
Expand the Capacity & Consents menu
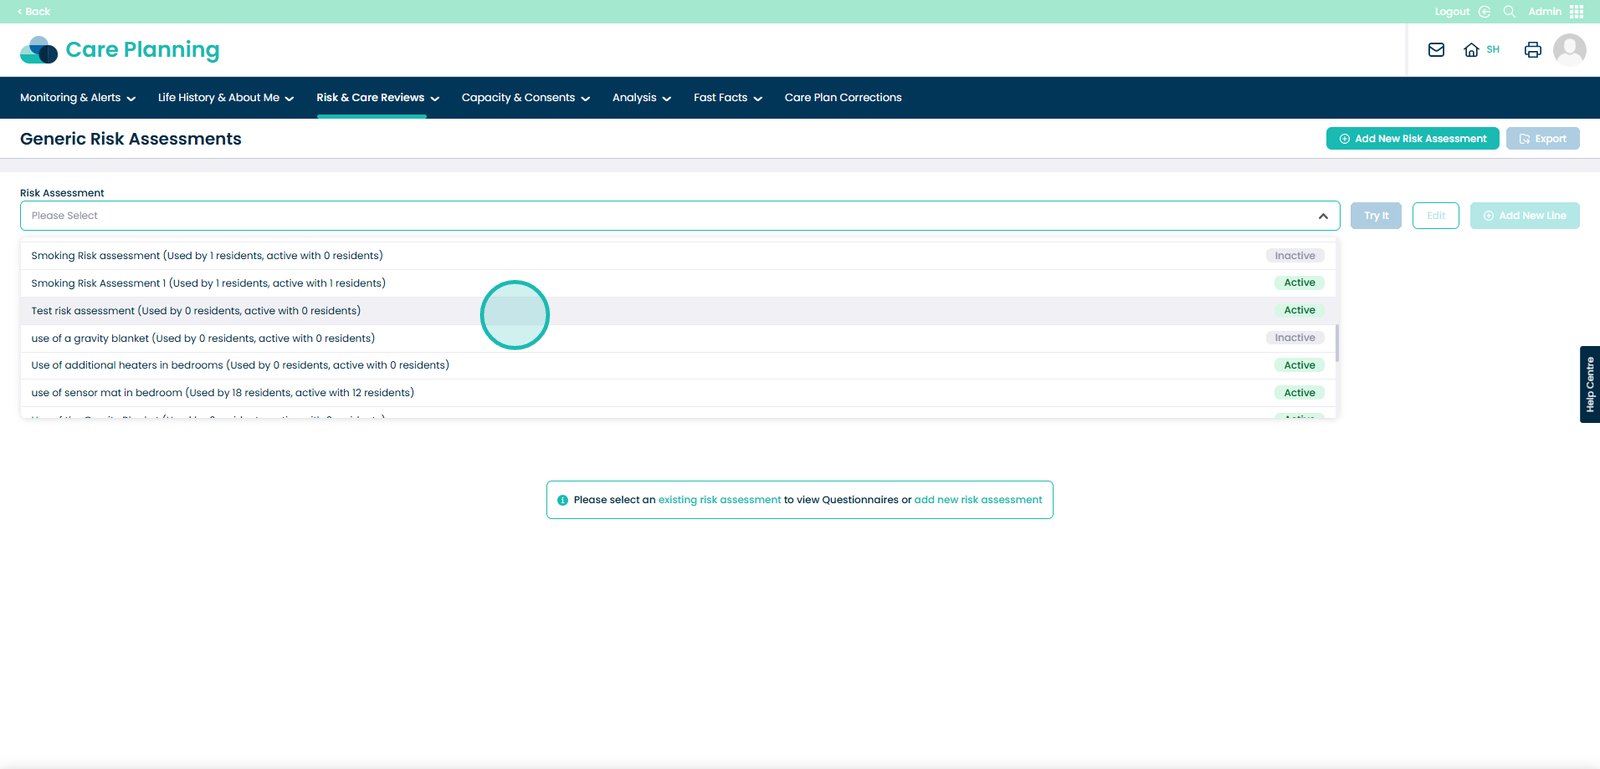[525, 98]
